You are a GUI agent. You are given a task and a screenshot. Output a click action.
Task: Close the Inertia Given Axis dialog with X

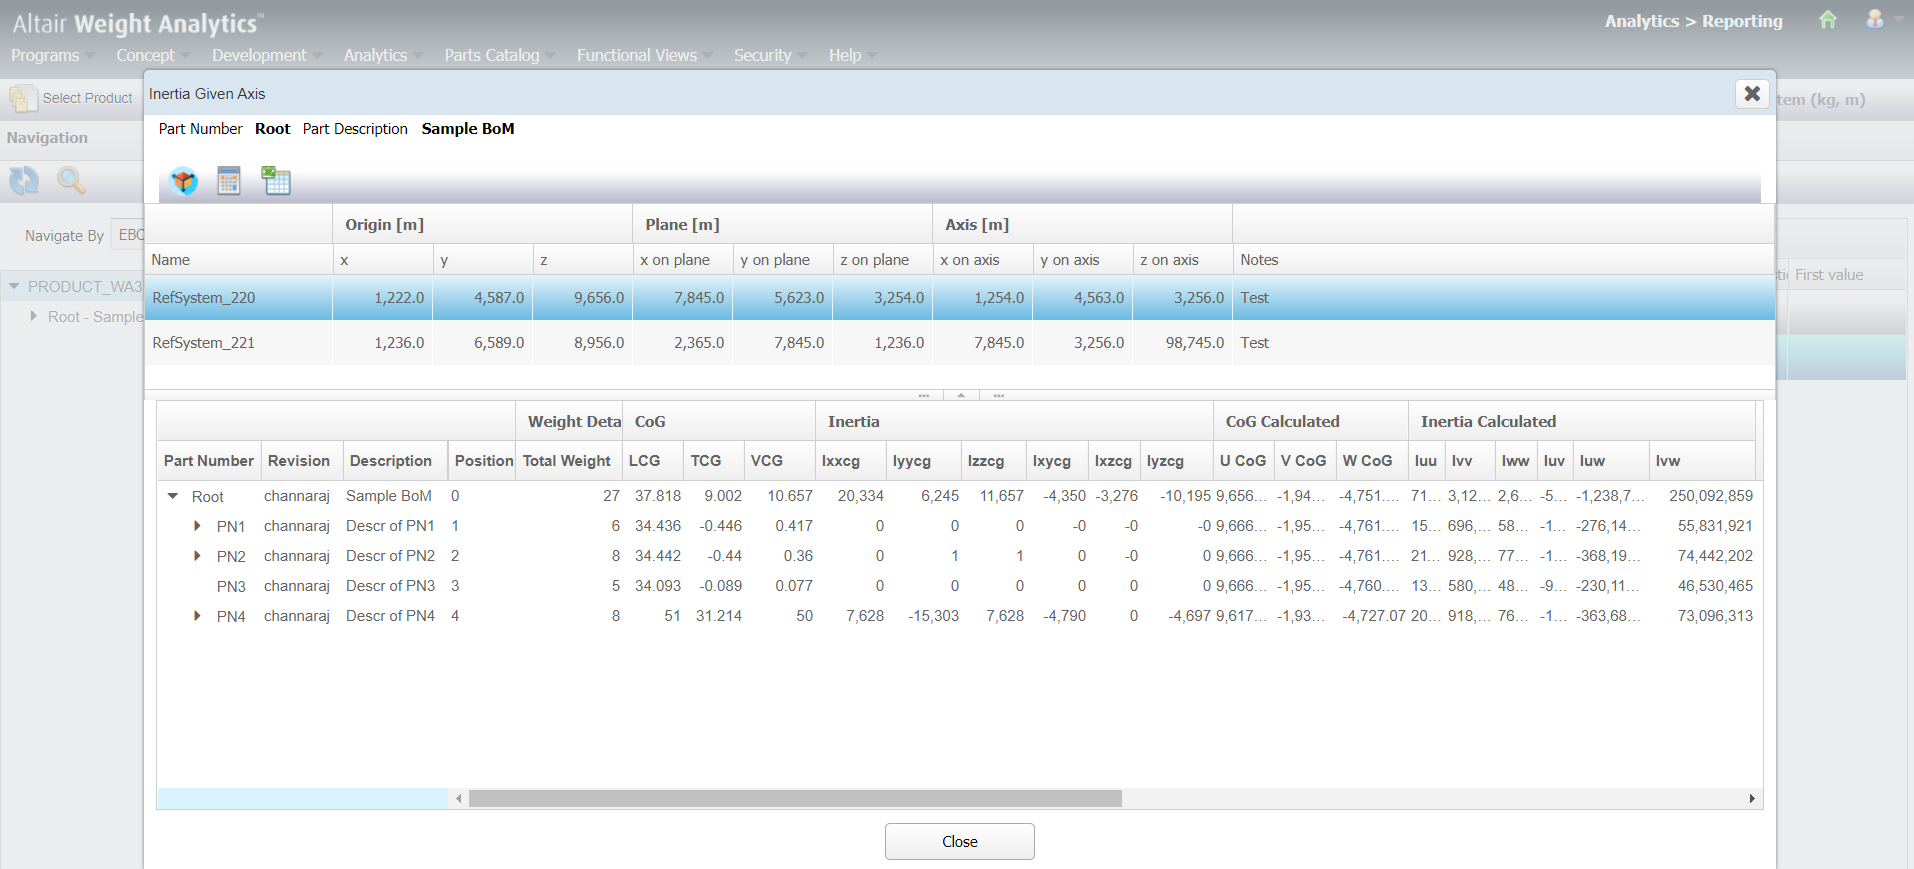[1752, 93]
